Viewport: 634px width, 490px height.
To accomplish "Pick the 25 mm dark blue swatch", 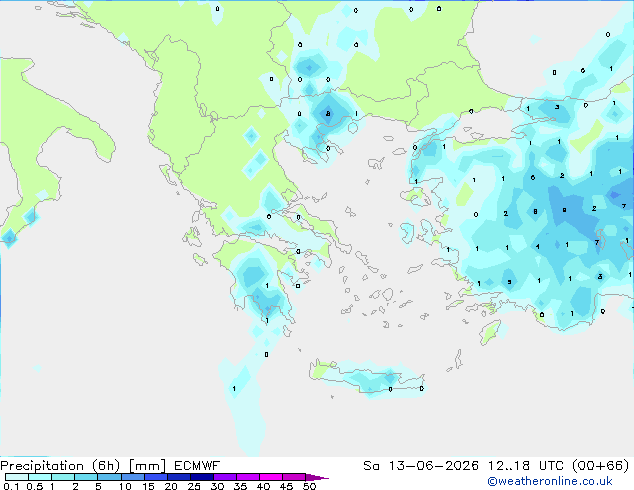I will click(201, 477).
